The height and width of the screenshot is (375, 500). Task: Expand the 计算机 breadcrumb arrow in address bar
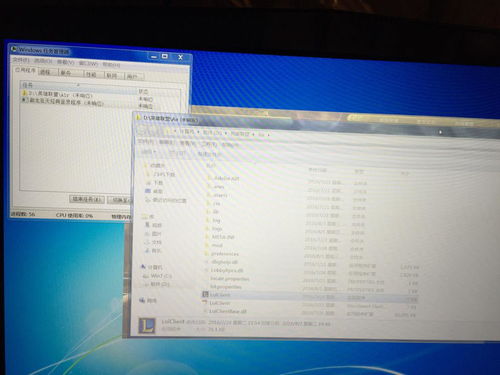(198, 132)
